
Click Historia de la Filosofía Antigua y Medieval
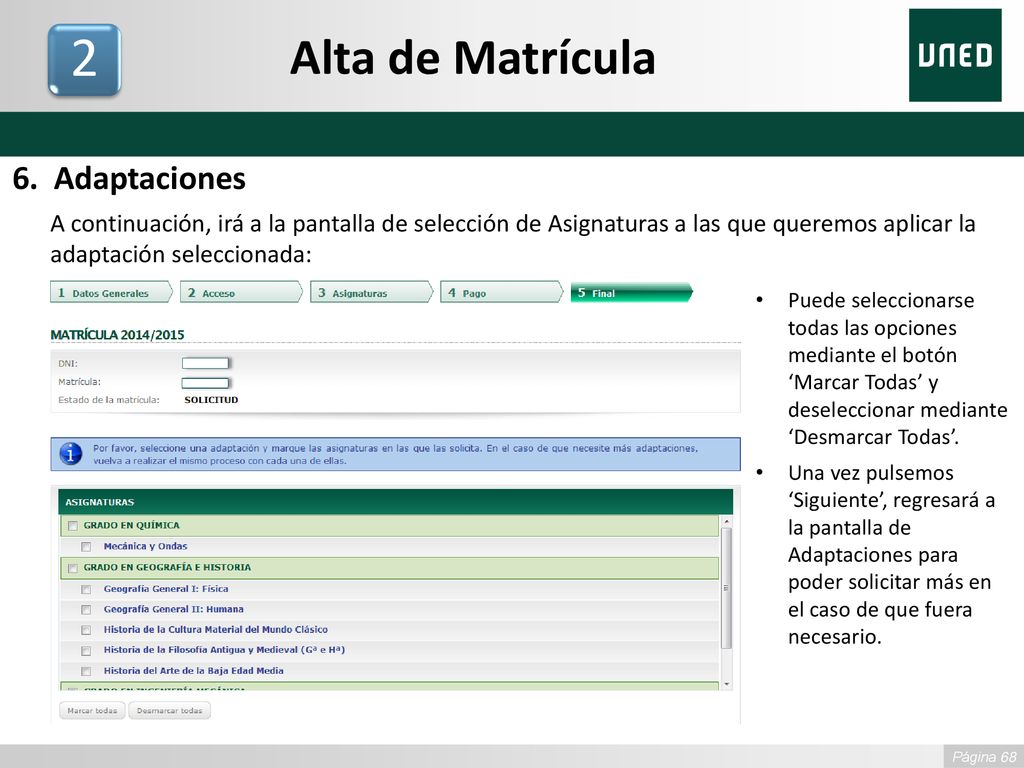pos(224,650)
